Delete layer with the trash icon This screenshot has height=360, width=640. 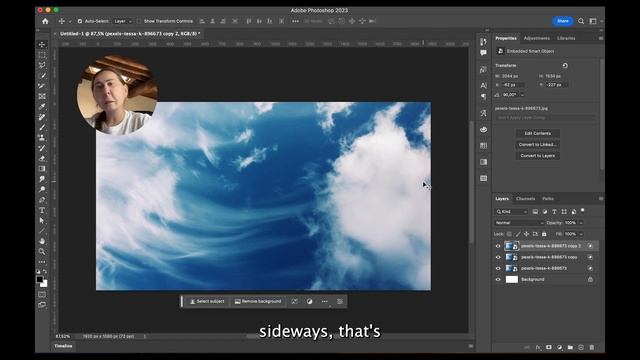click(x=592, y=347)
